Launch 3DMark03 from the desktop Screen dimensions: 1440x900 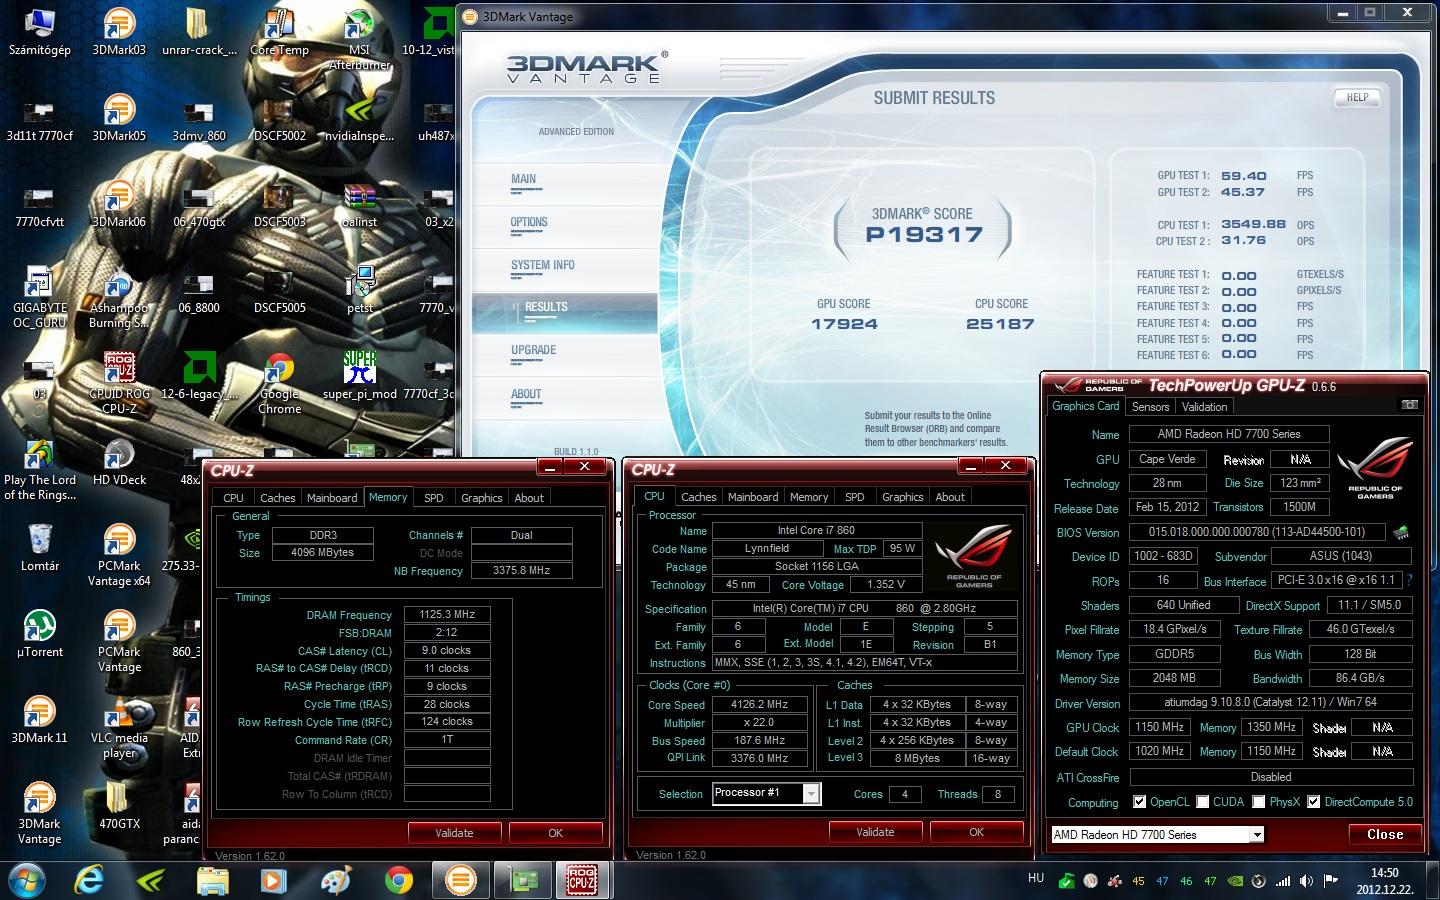tap(119, 31)
